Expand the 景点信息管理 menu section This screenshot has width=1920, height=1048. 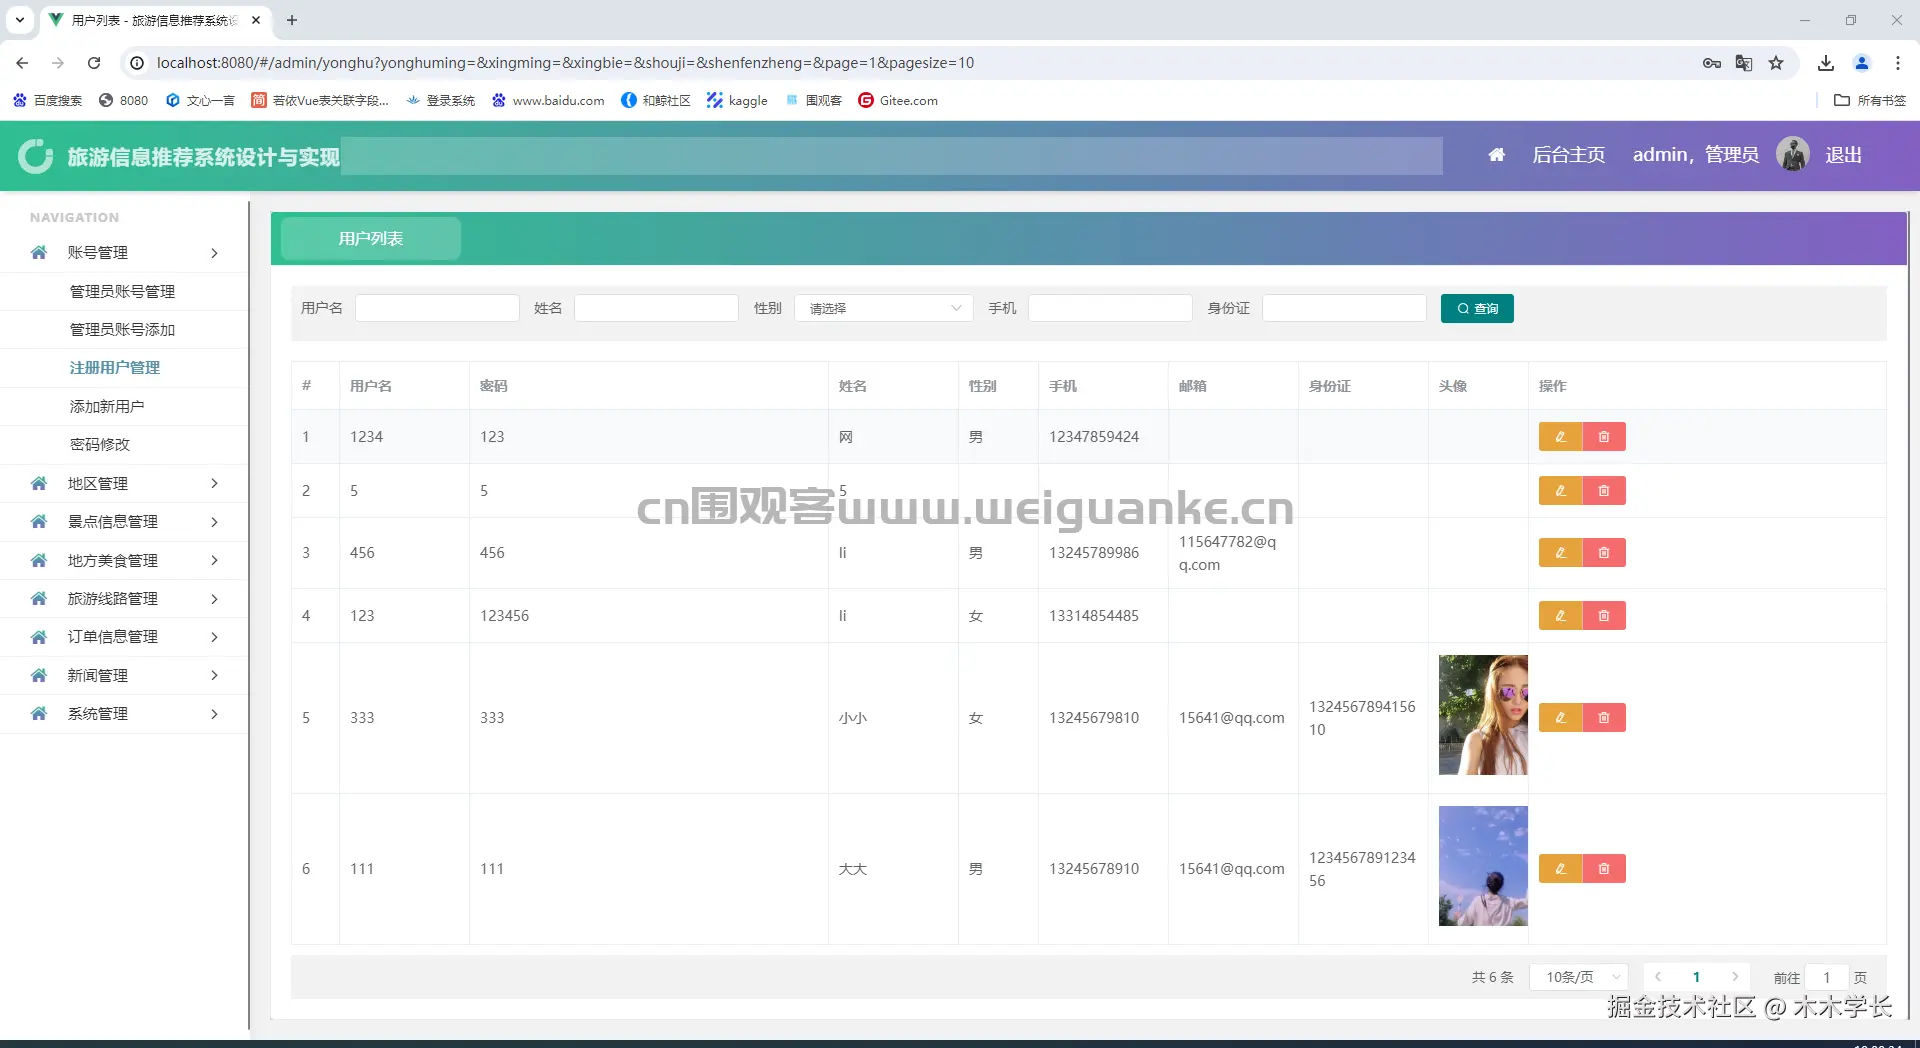click(x=124, y=522)
